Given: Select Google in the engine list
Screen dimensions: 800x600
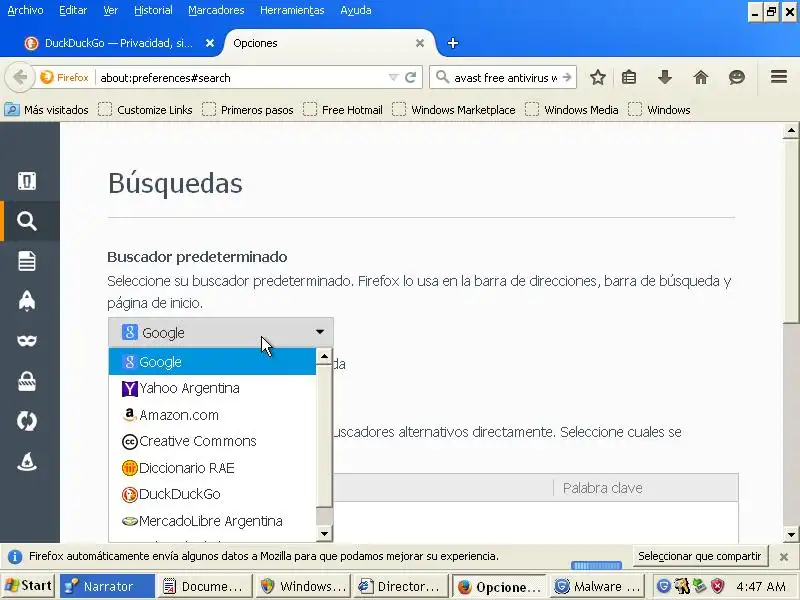Looking at the screenshot, I should pyautogui.click(x=212, y=362).
